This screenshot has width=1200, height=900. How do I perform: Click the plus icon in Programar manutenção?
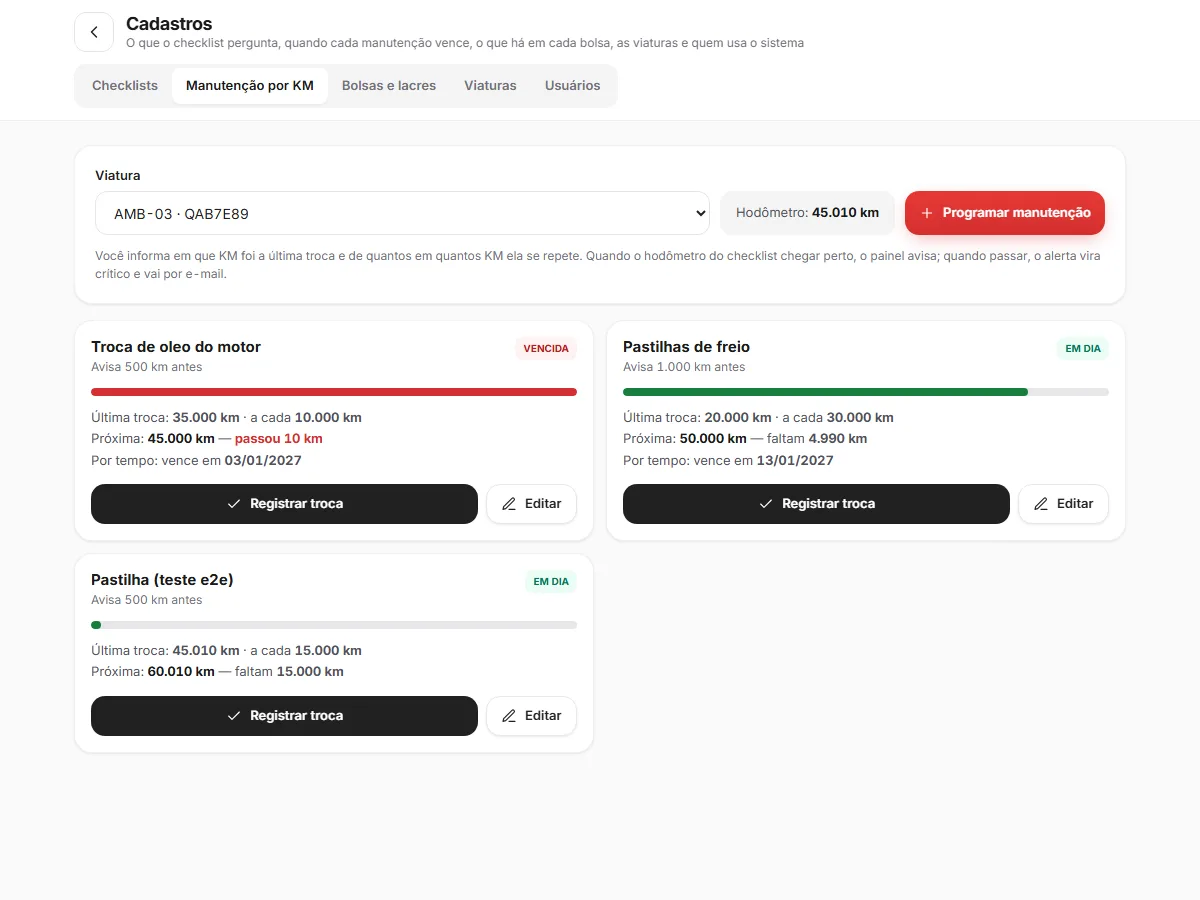[x=927, y=213]
